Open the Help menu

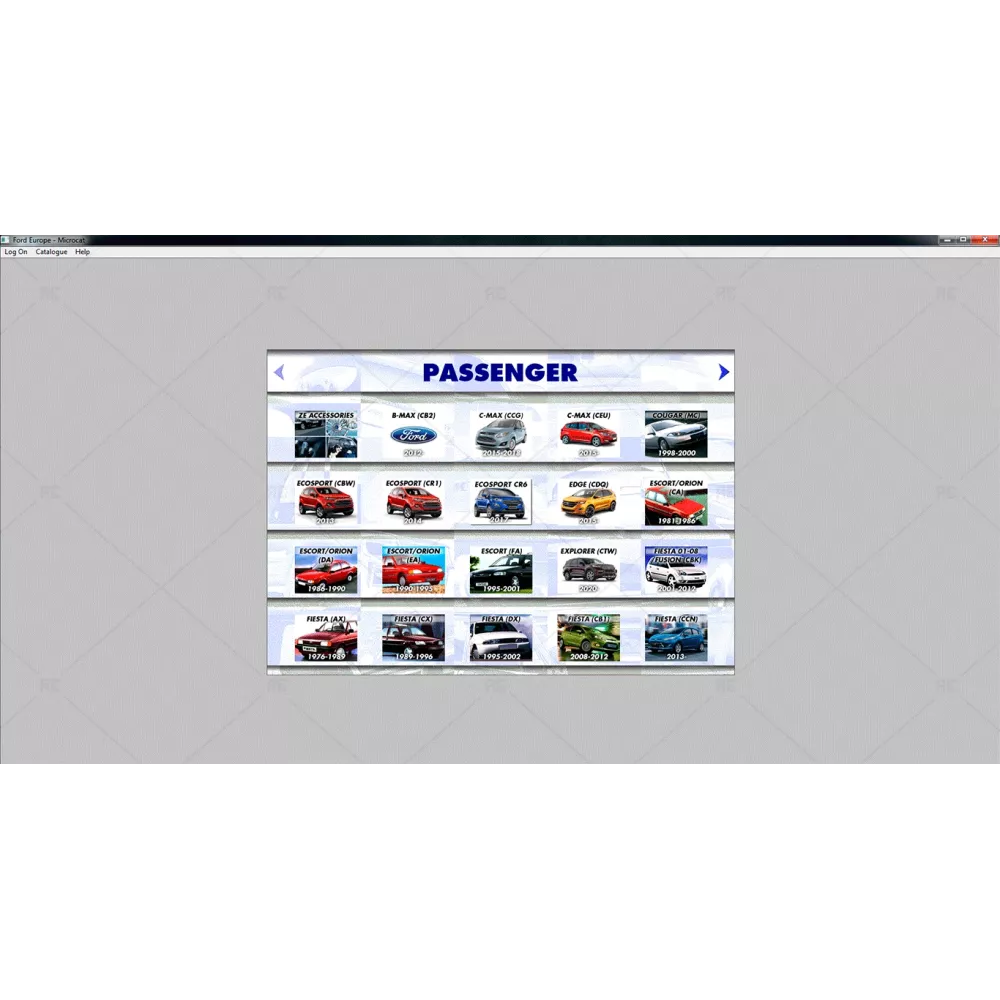tap(83, 252)
